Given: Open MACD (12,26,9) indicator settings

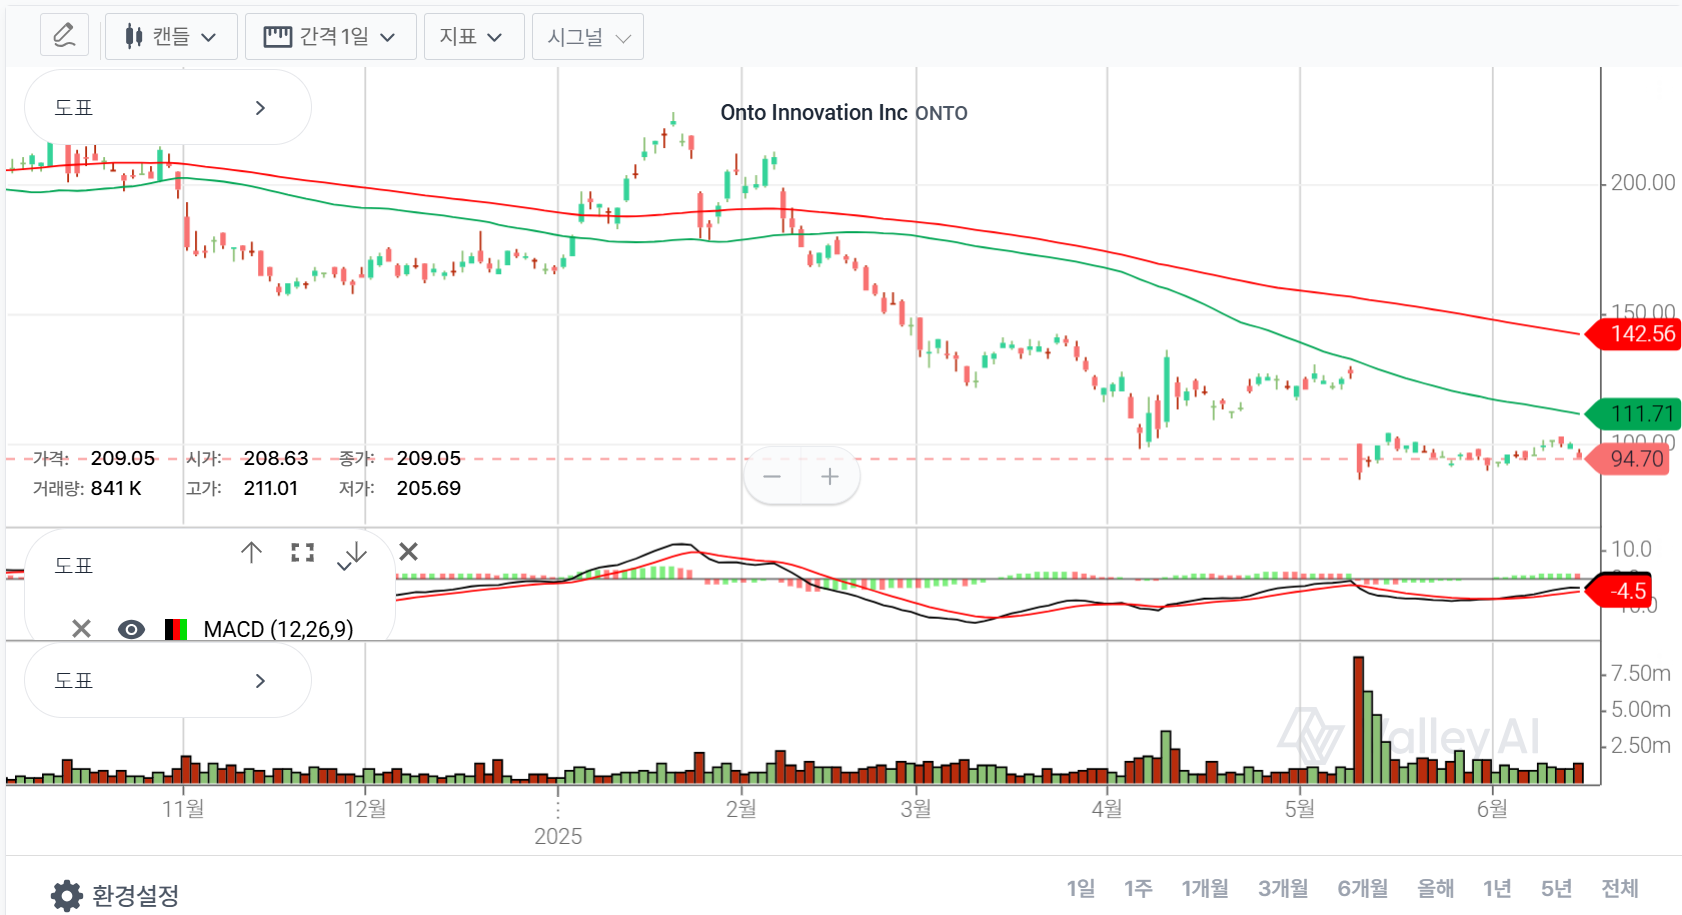Looking at the screenshot, I should point(278,629).
